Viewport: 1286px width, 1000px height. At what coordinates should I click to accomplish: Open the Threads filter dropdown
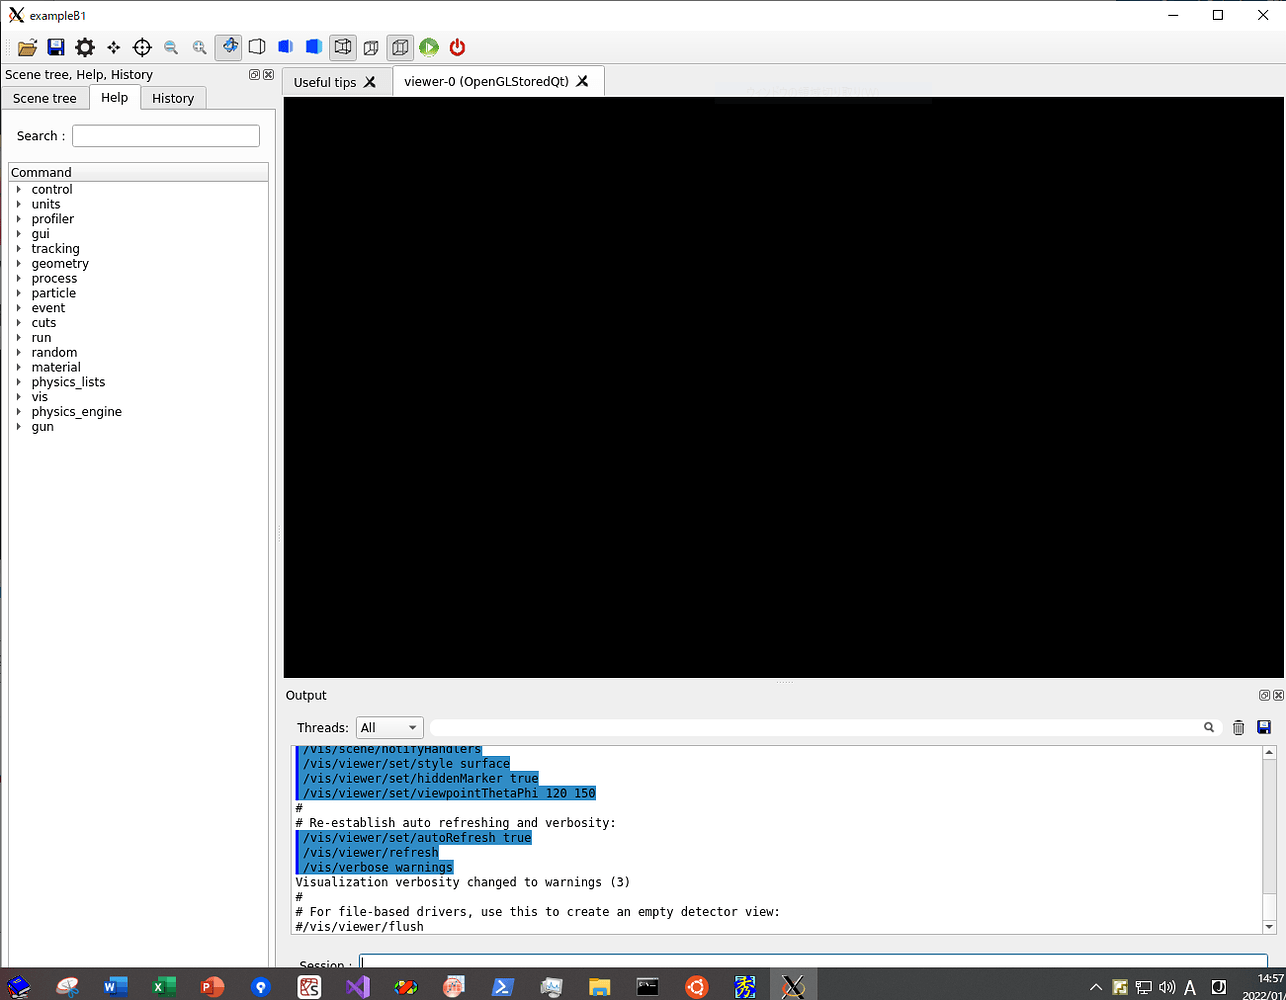pos(389,727)
